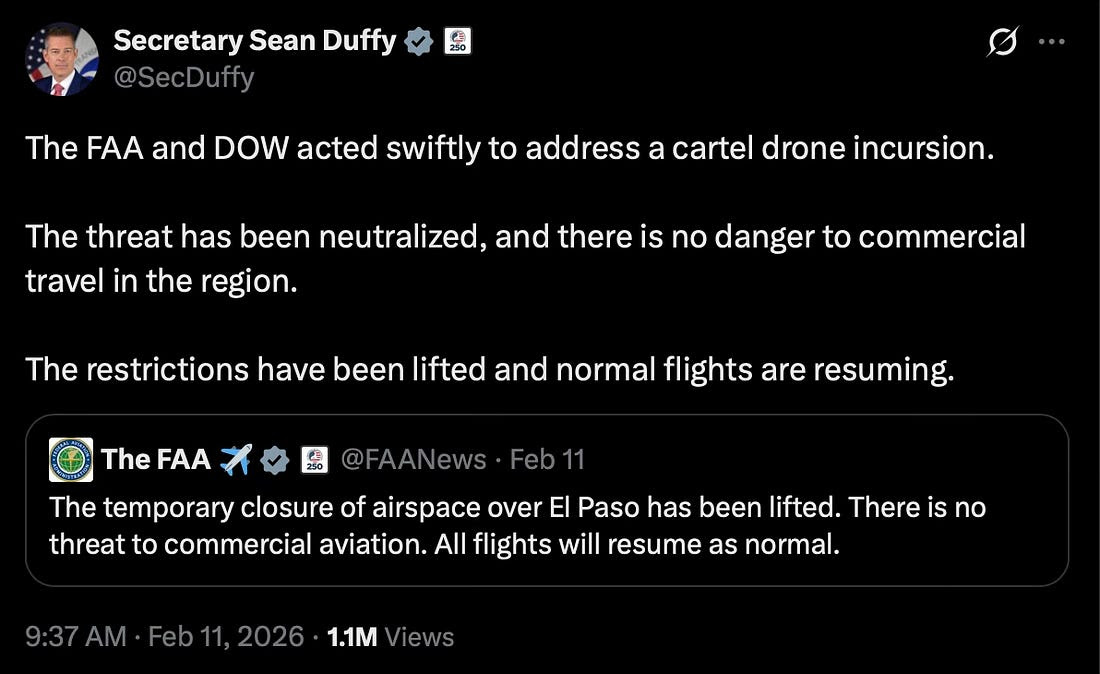The height and width of the screenshot is (674, 1100).
Task: Click the airplane emoji beside The FAA
Action: [x=236, y=460]
